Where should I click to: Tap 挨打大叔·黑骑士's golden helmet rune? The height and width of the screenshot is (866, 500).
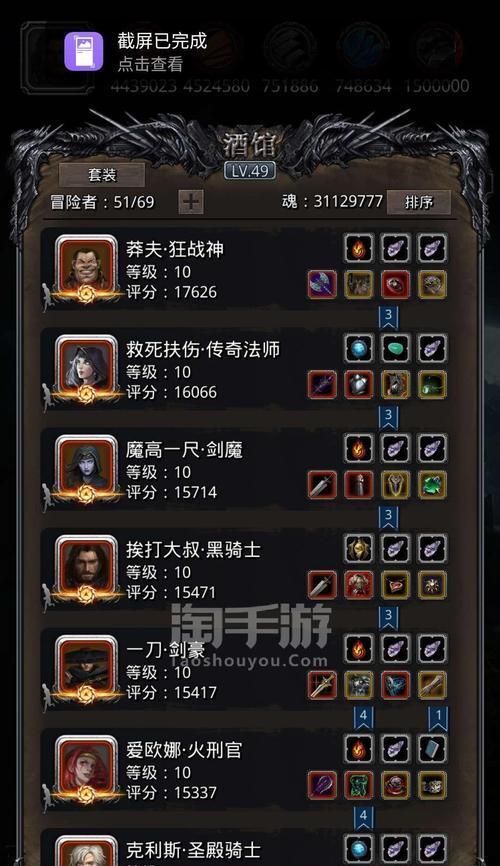359,548
